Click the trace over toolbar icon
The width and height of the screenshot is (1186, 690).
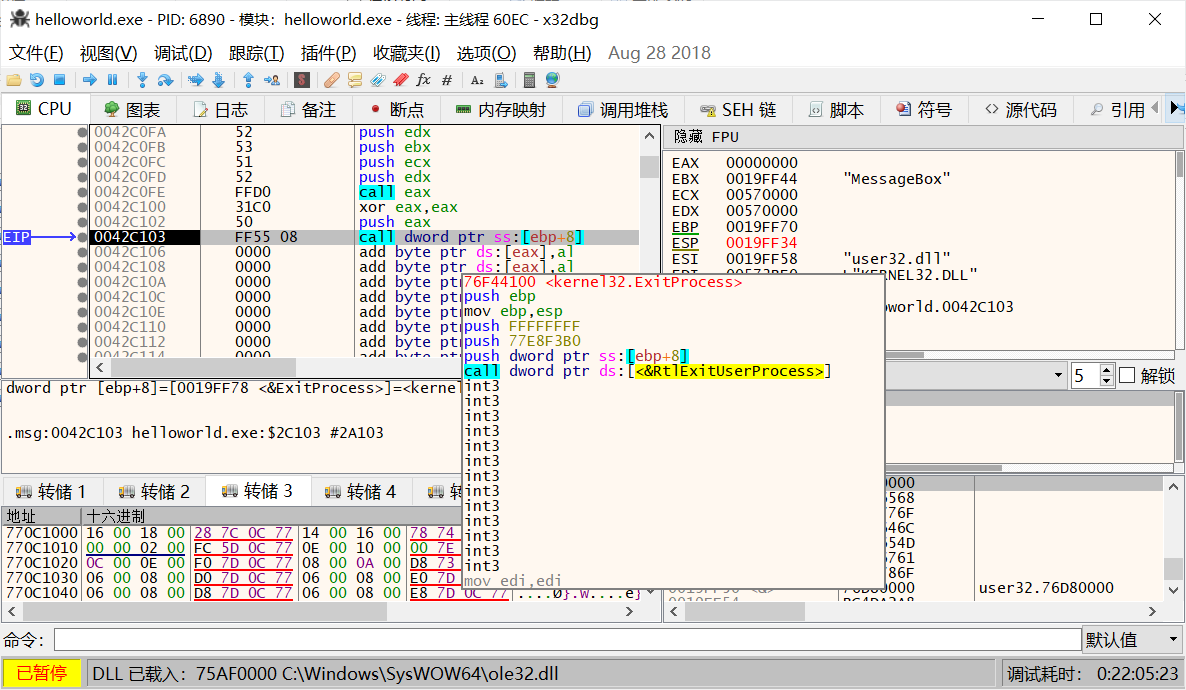[219, 80]
